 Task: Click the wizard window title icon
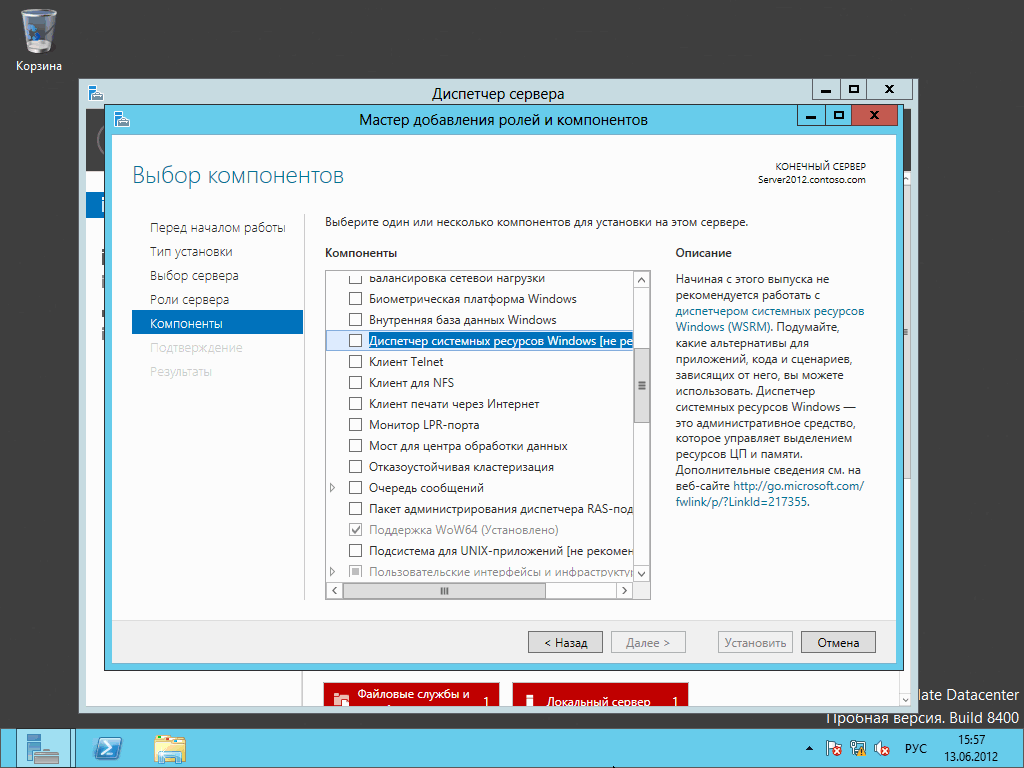point(122,120)
